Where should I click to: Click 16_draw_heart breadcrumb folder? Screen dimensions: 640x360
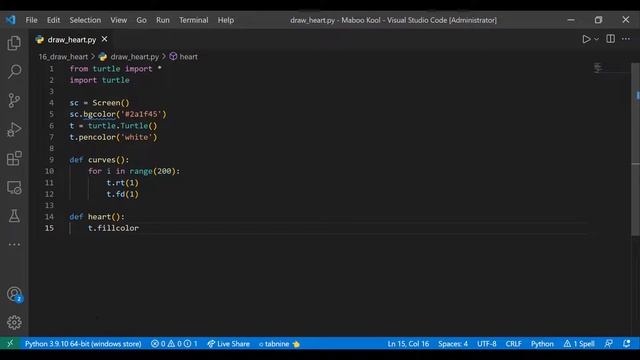click(x=63, y=57)
